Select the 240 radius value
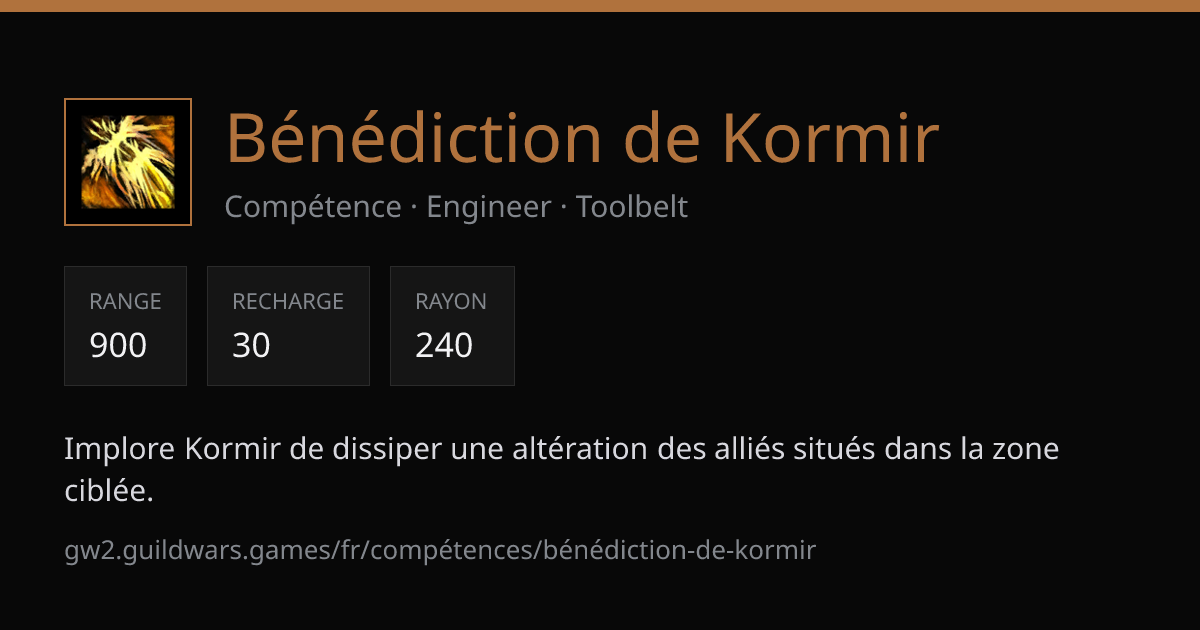 444,345
